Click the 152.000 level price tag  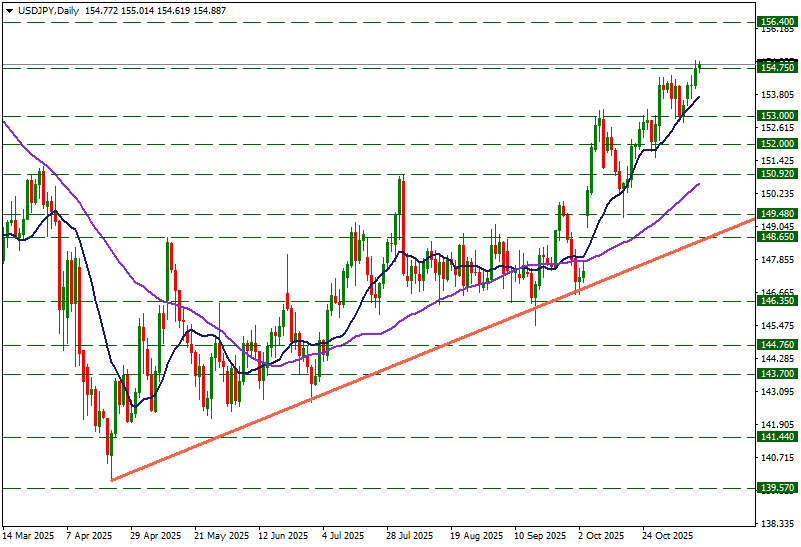point(776,144)
